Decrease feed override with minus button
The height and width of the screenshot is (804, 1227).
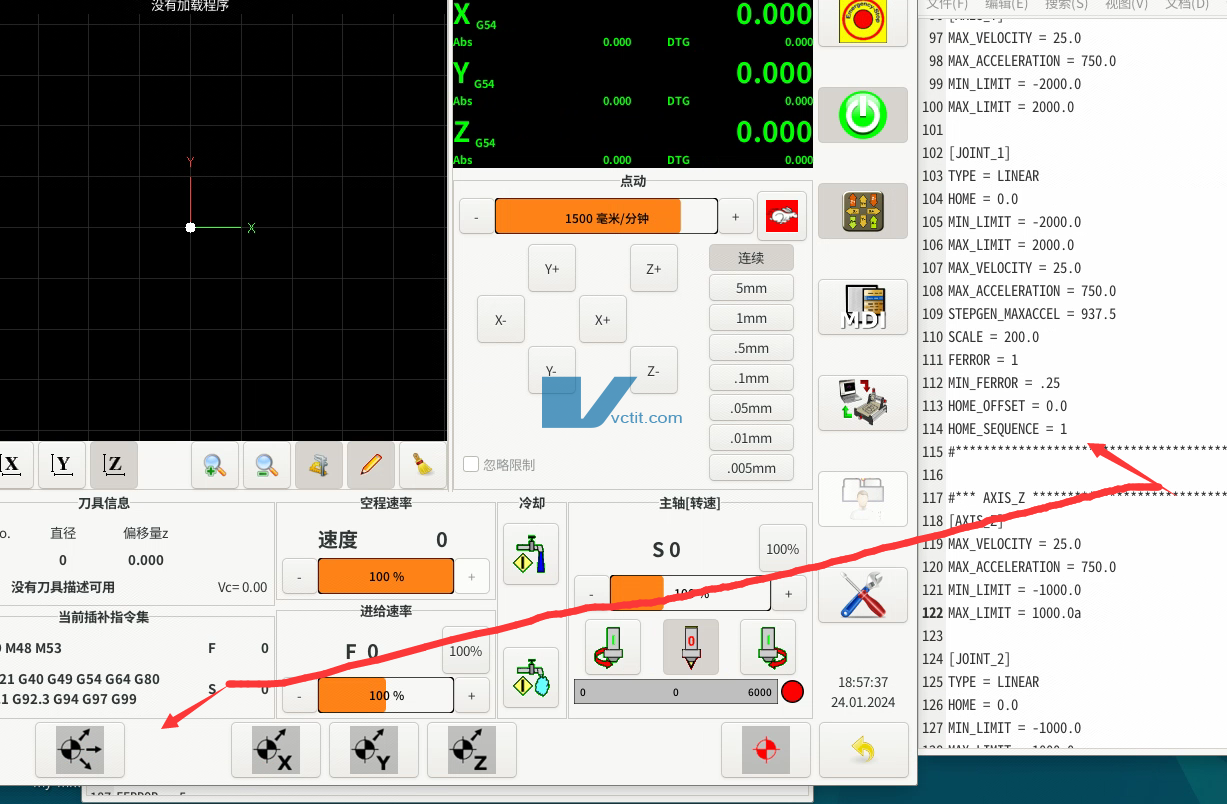[299, 695]
